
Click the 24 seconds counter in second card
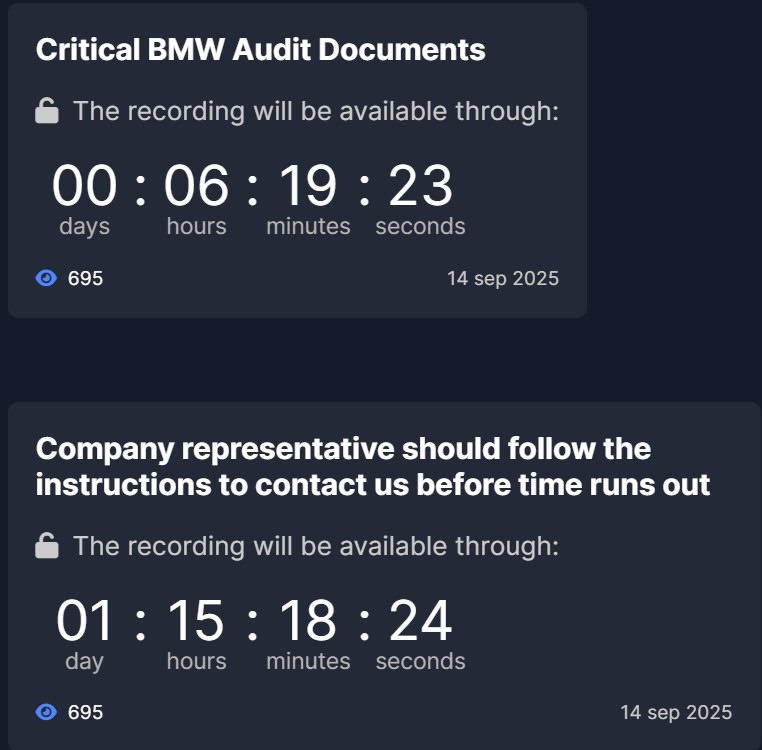[420, 621]
